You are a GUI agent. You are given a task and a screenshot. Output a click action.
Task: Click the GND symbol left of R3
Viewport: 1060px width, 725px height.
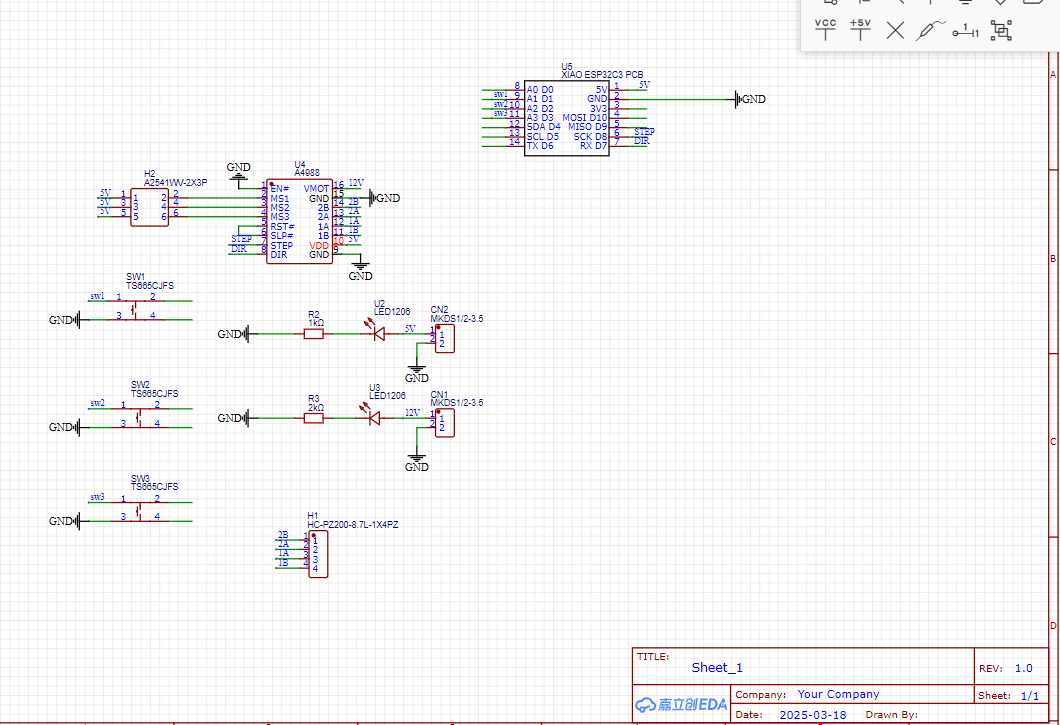click(233, 419)
